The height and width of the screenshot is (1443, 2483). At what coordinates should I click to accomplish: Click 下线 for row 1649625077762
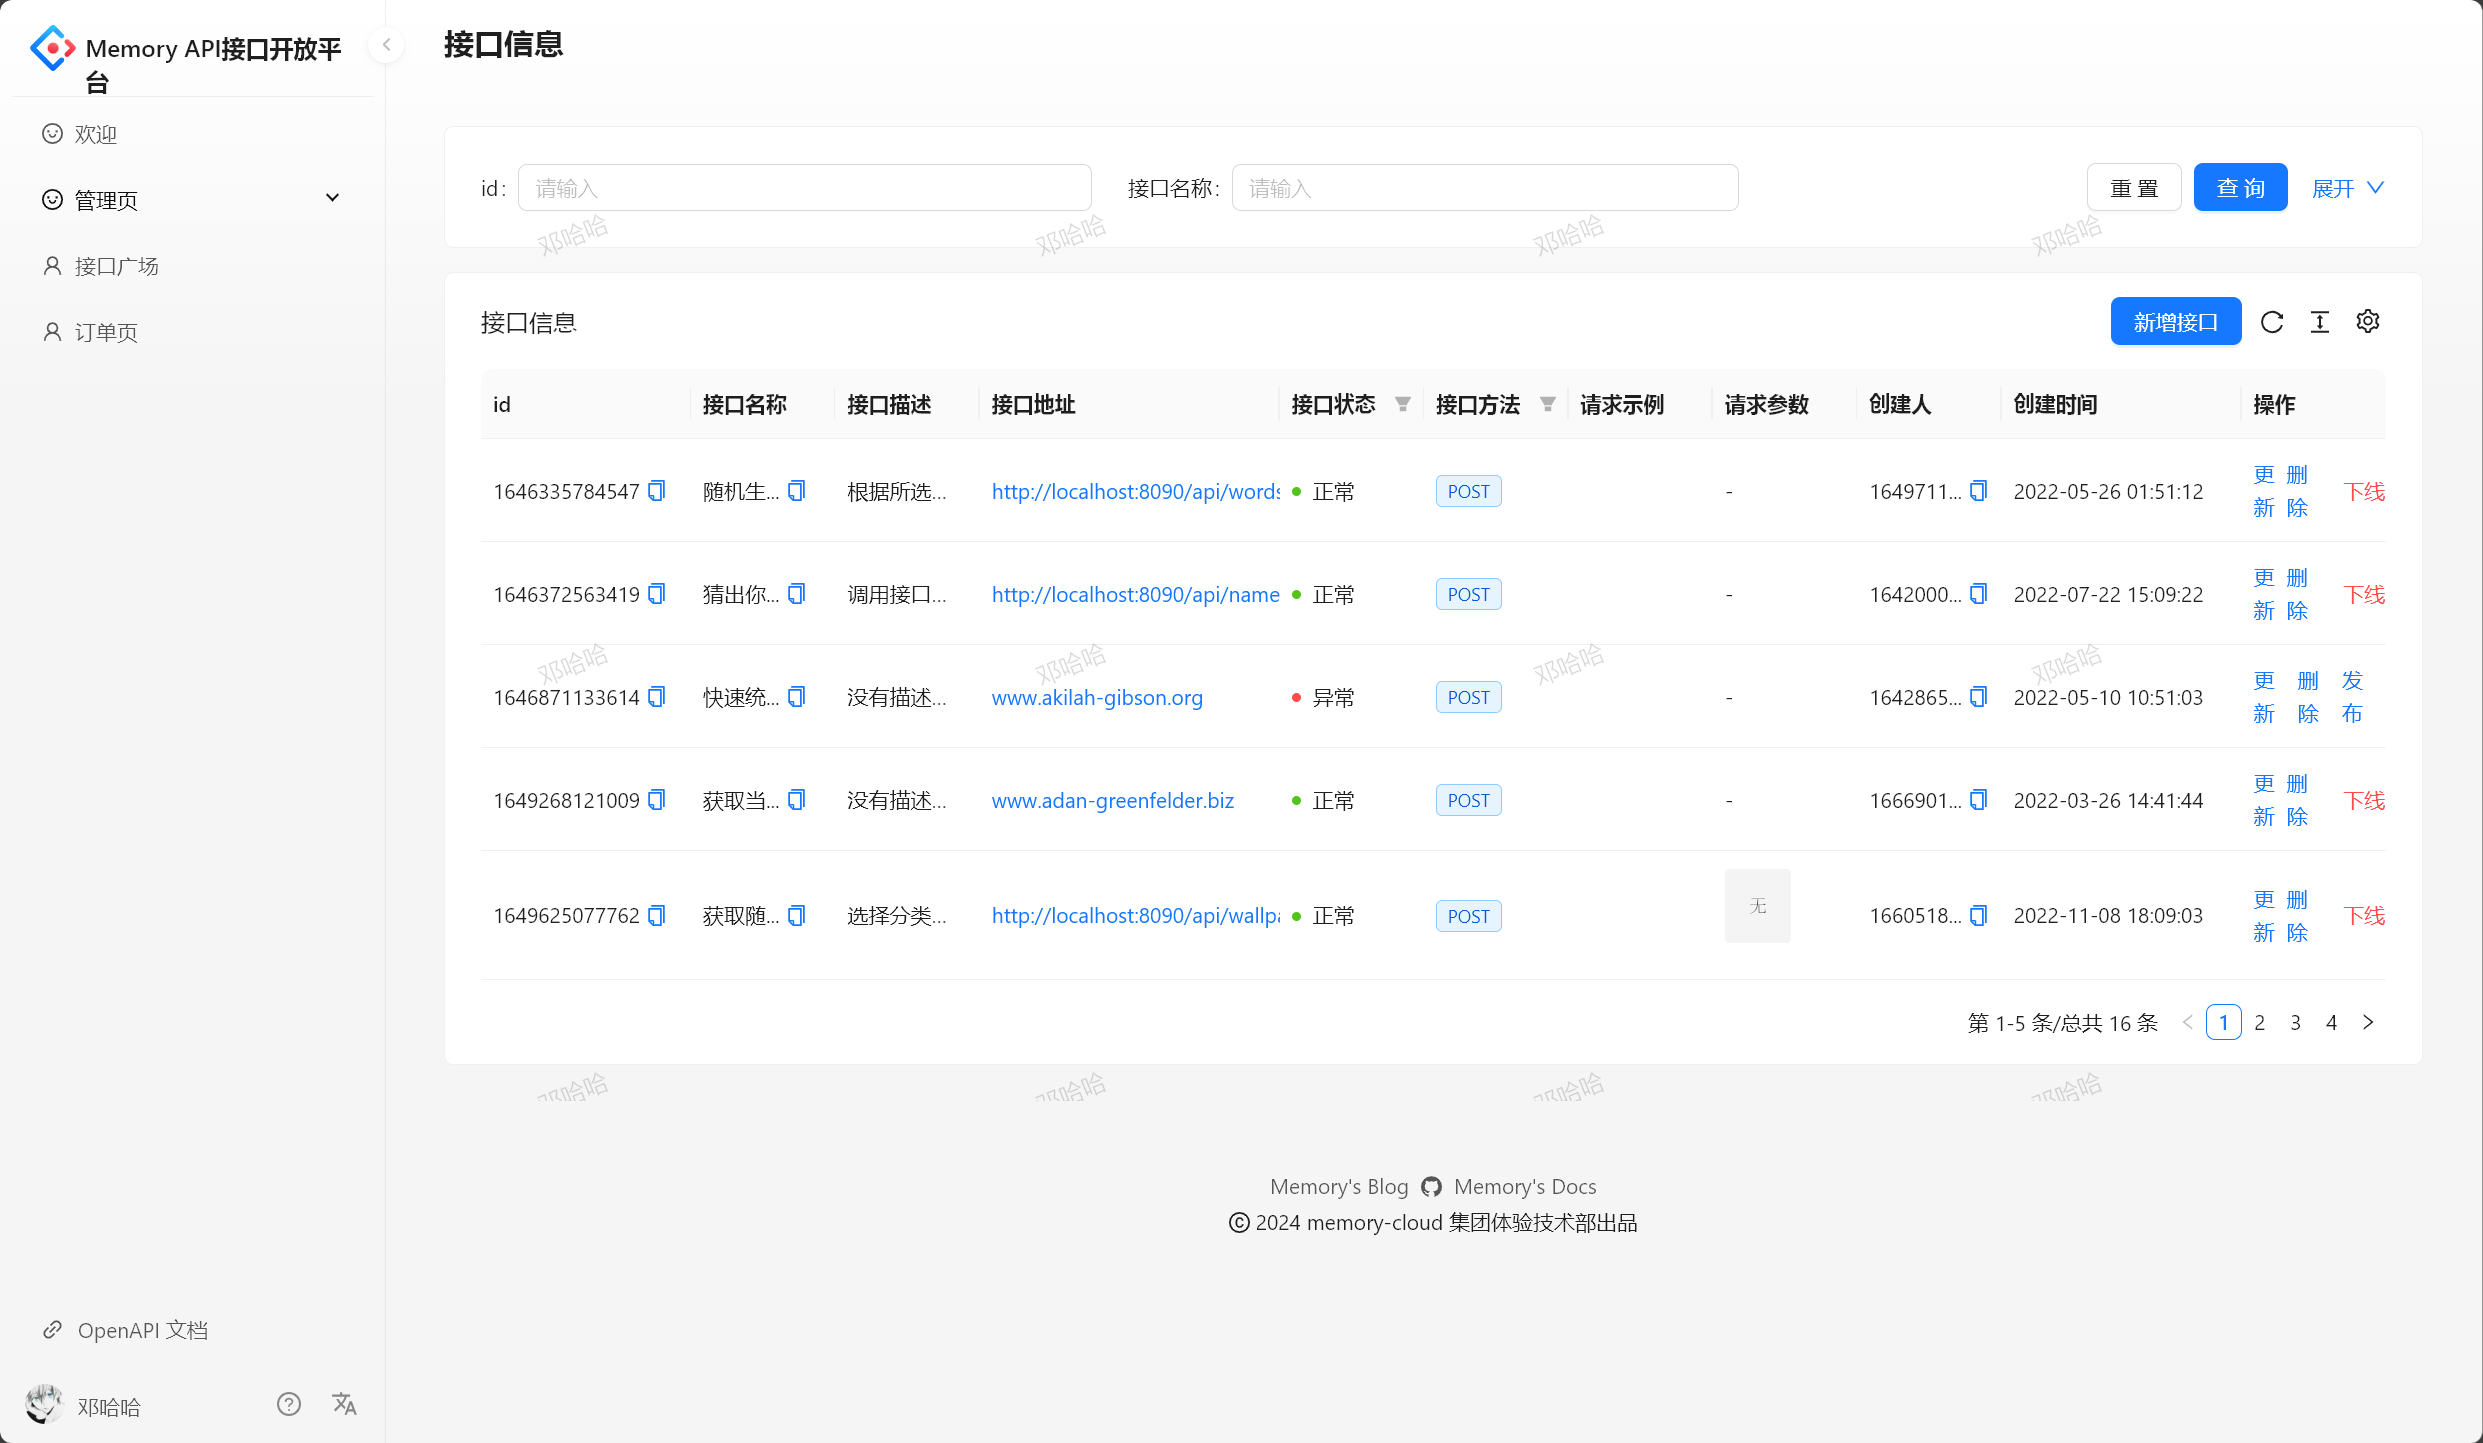click(2364, 916)
